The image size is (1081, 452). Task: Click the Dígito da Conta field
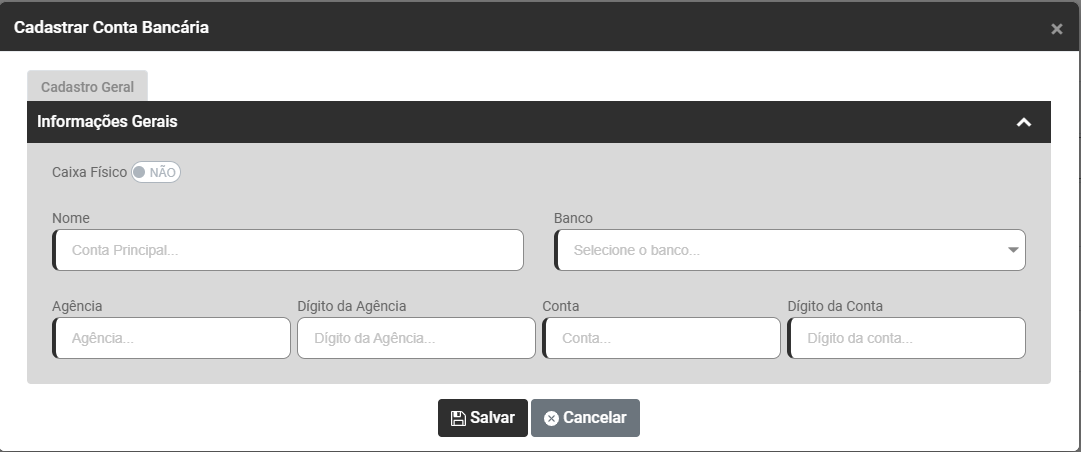[906, 338]
